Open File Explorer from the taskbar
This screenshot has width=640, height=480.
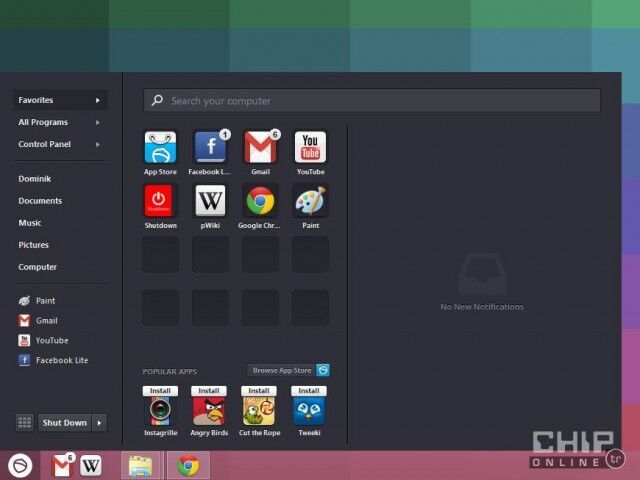point(140,465)
